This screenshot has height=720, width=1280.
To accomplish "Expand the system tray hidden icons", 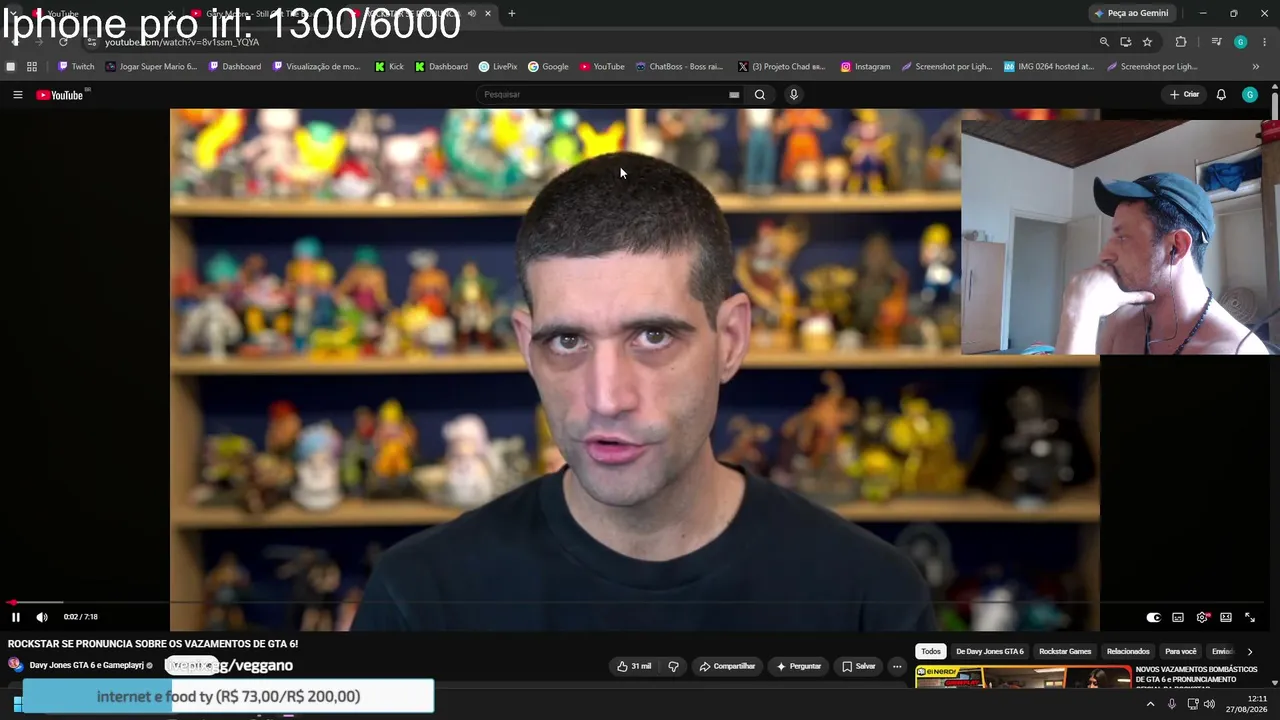I will click(1150, 704).
